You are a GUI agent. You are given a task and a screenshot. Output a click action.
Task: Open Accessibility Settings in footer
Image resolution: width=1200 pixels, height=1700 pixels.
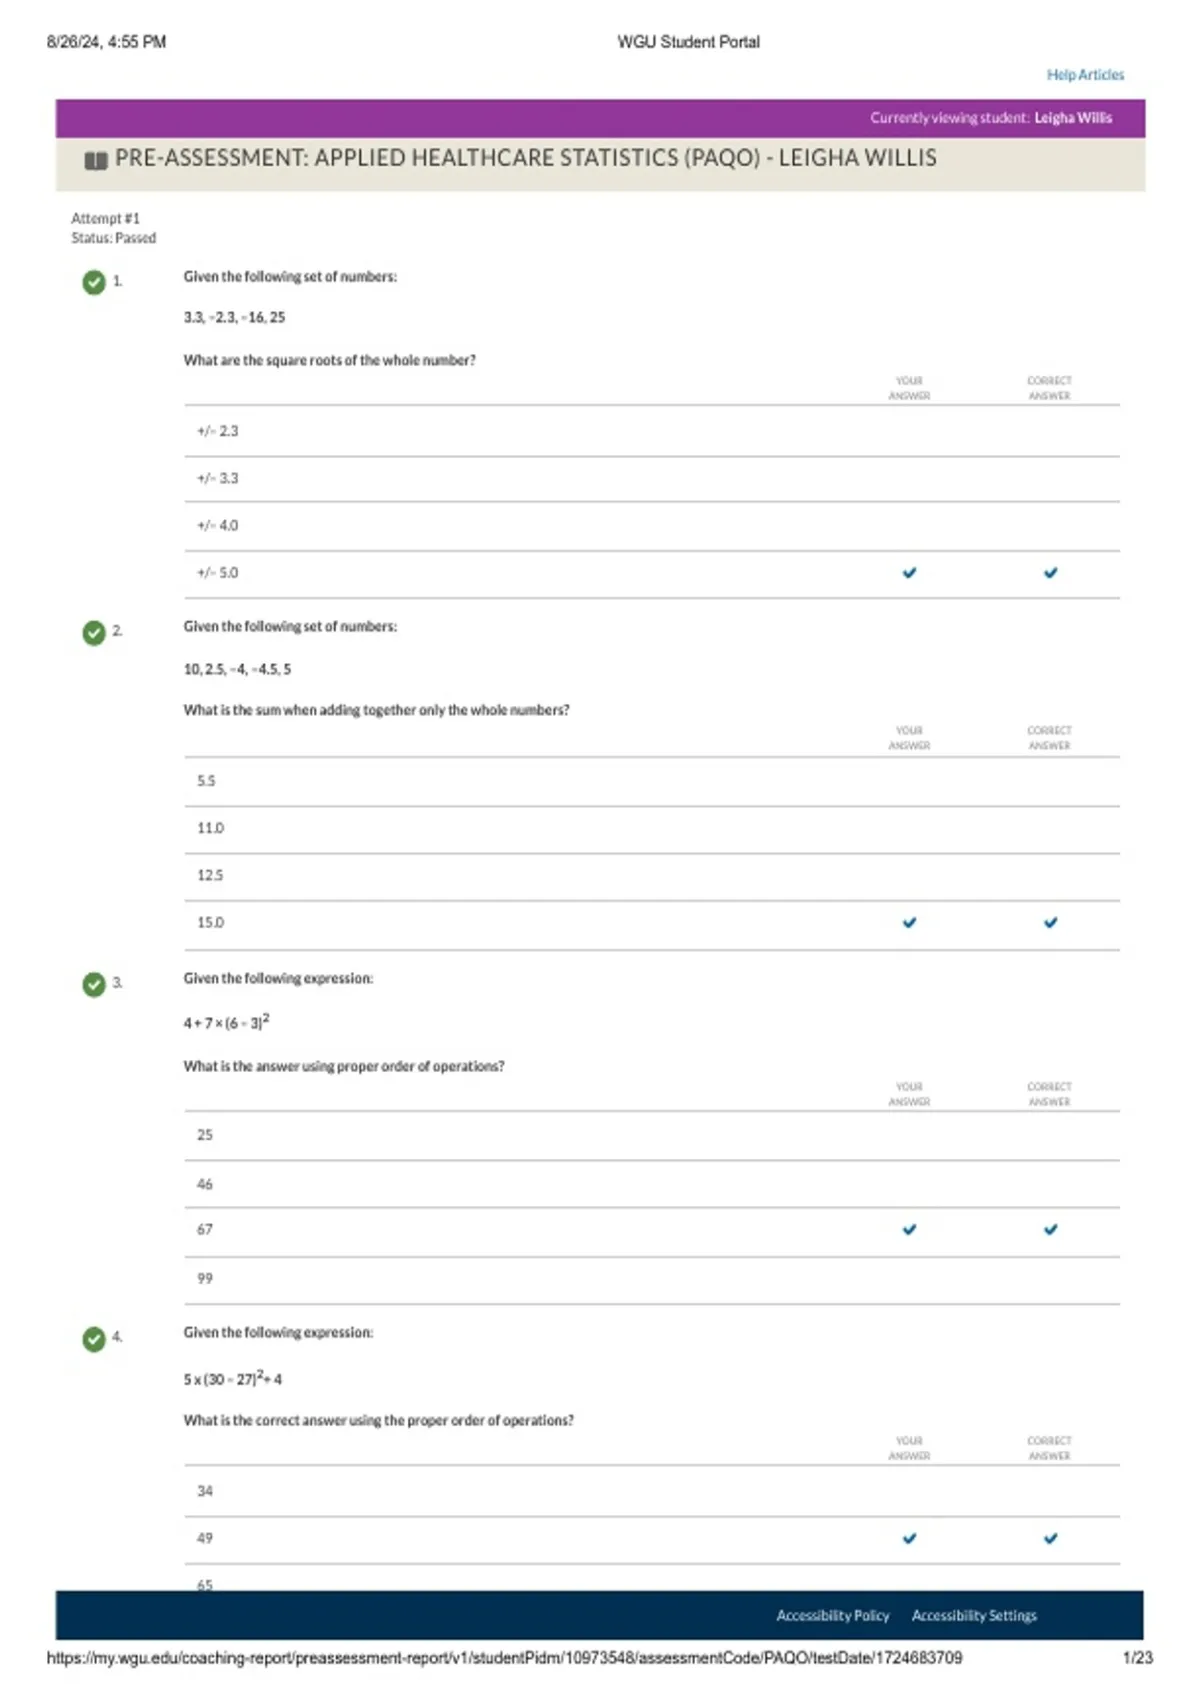pyautogui.click(x=974, y=1615)
